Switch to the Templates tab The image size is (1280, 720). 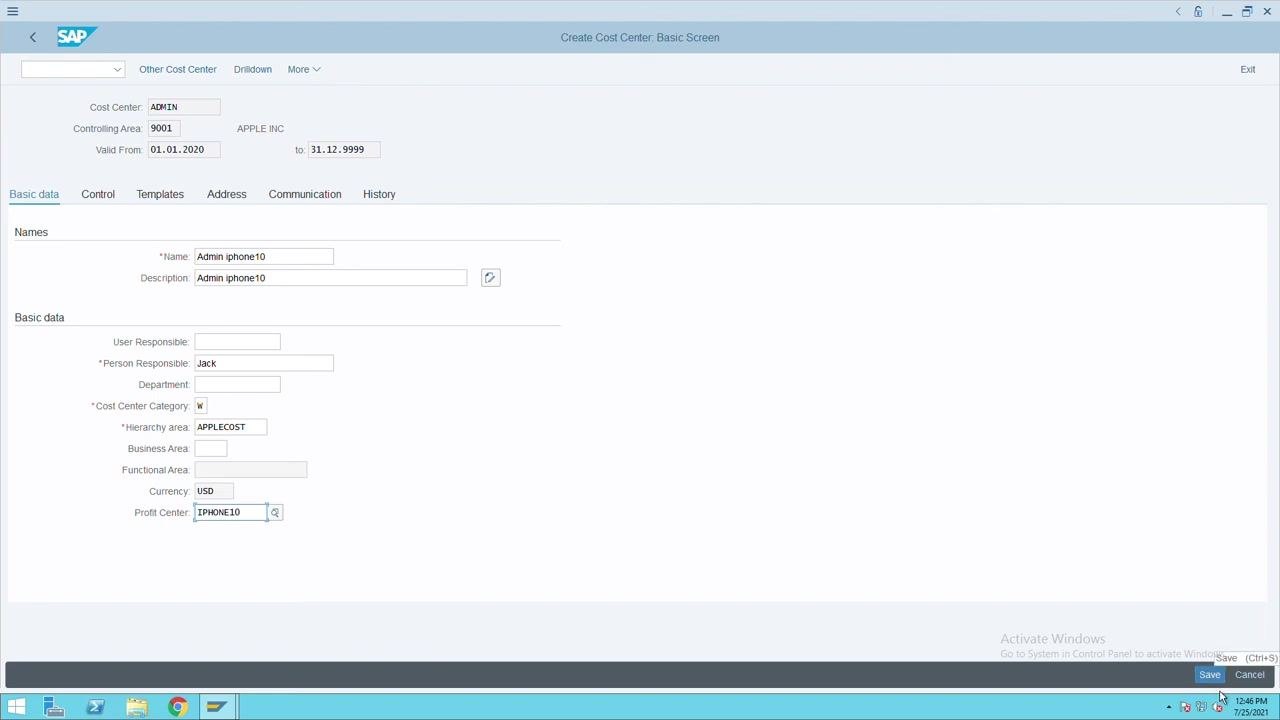click(160, 194)
